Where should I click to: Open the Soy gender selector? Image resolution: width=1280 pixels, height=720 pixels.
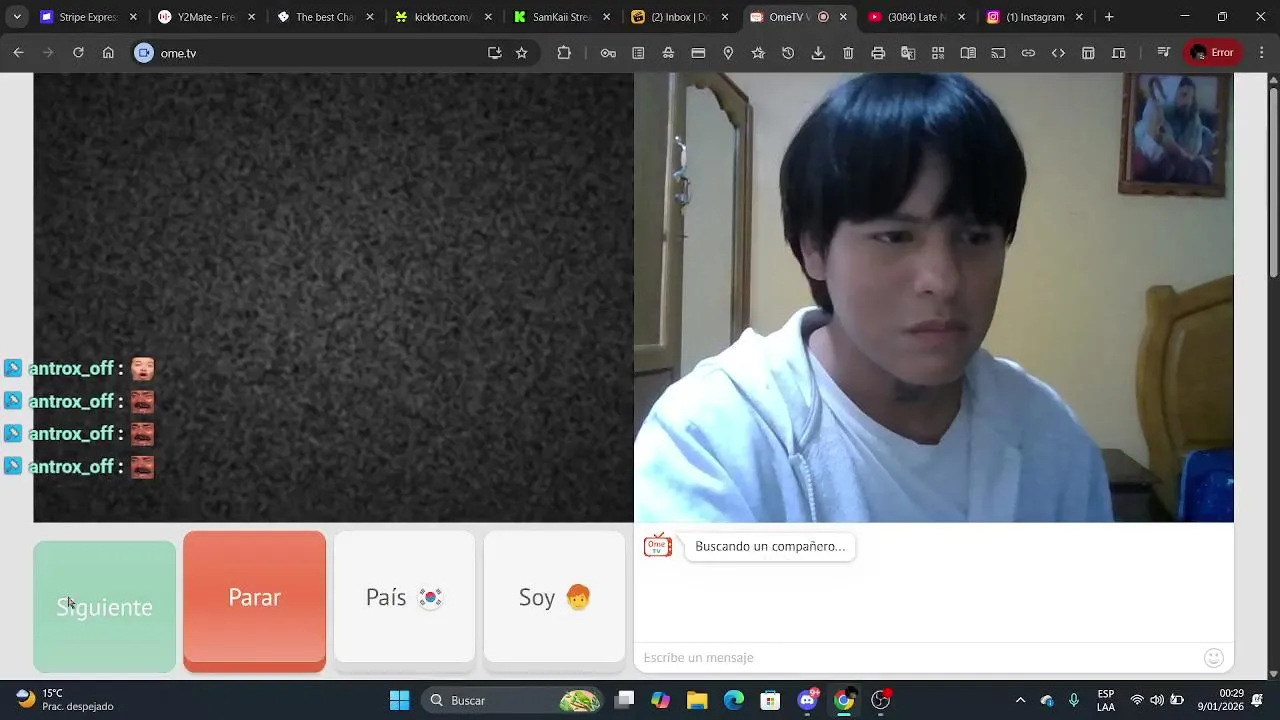click(554, 597)
